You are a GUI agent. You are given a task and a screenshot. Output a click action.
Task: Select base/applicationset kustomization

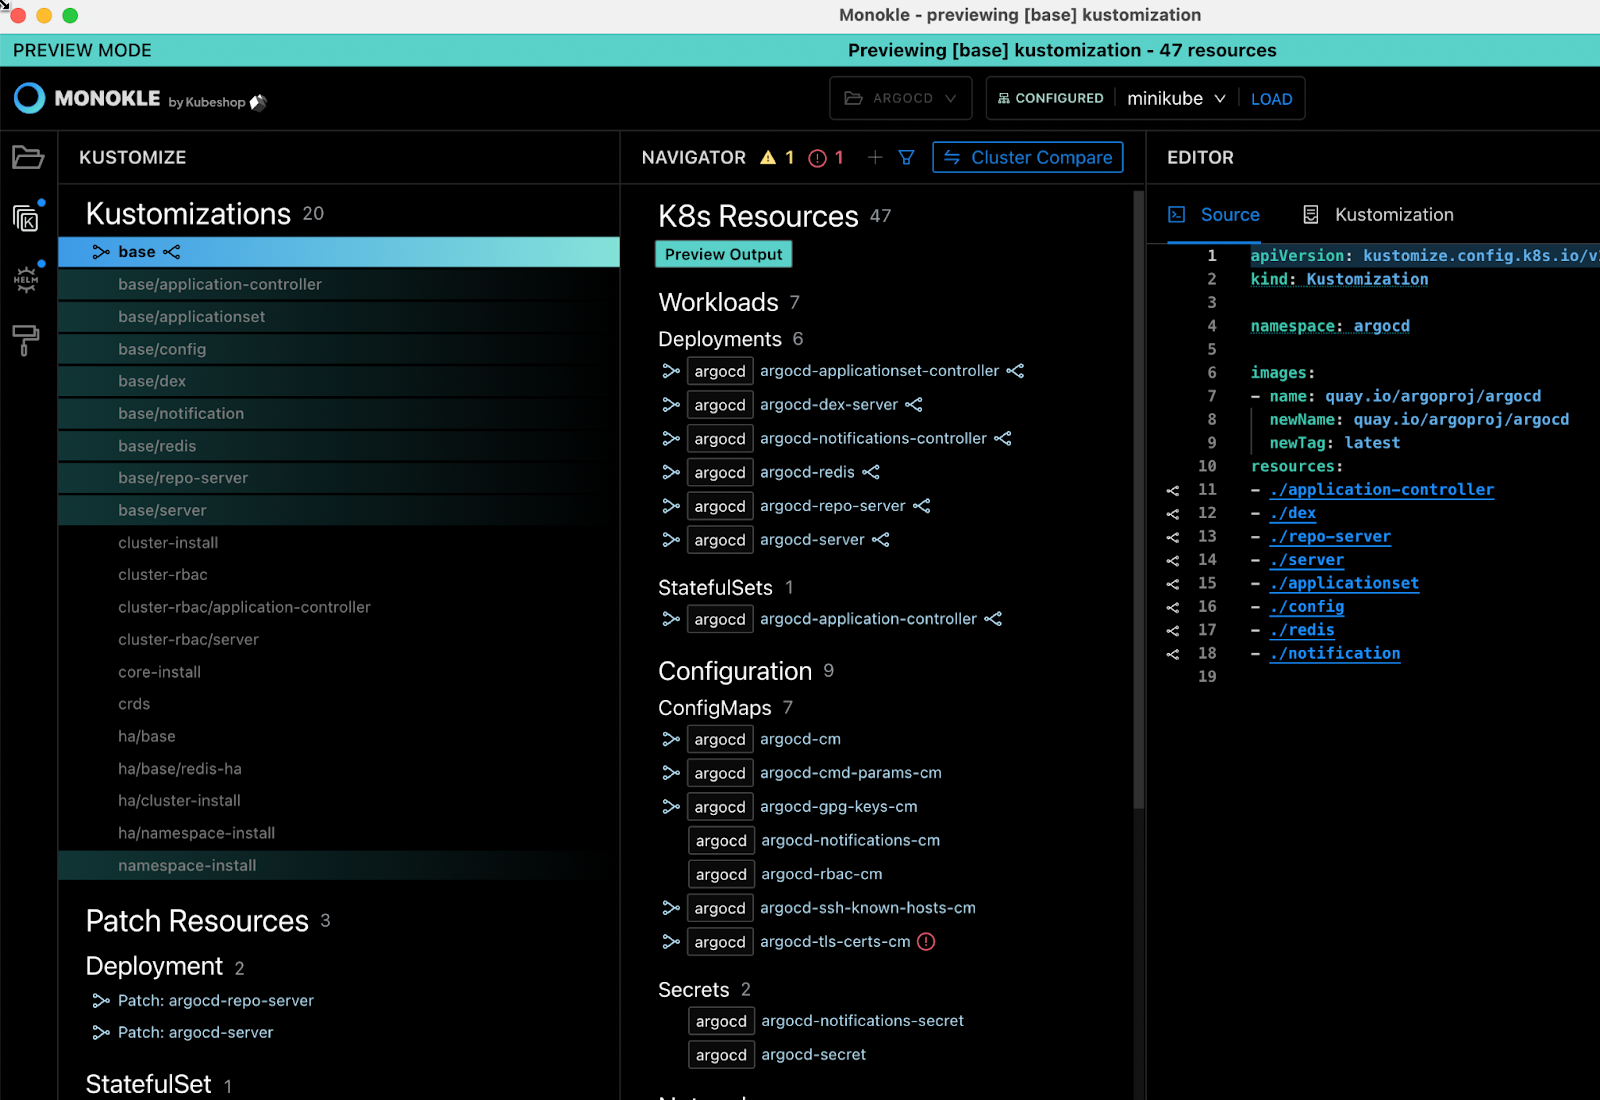(x=339, y=317)
